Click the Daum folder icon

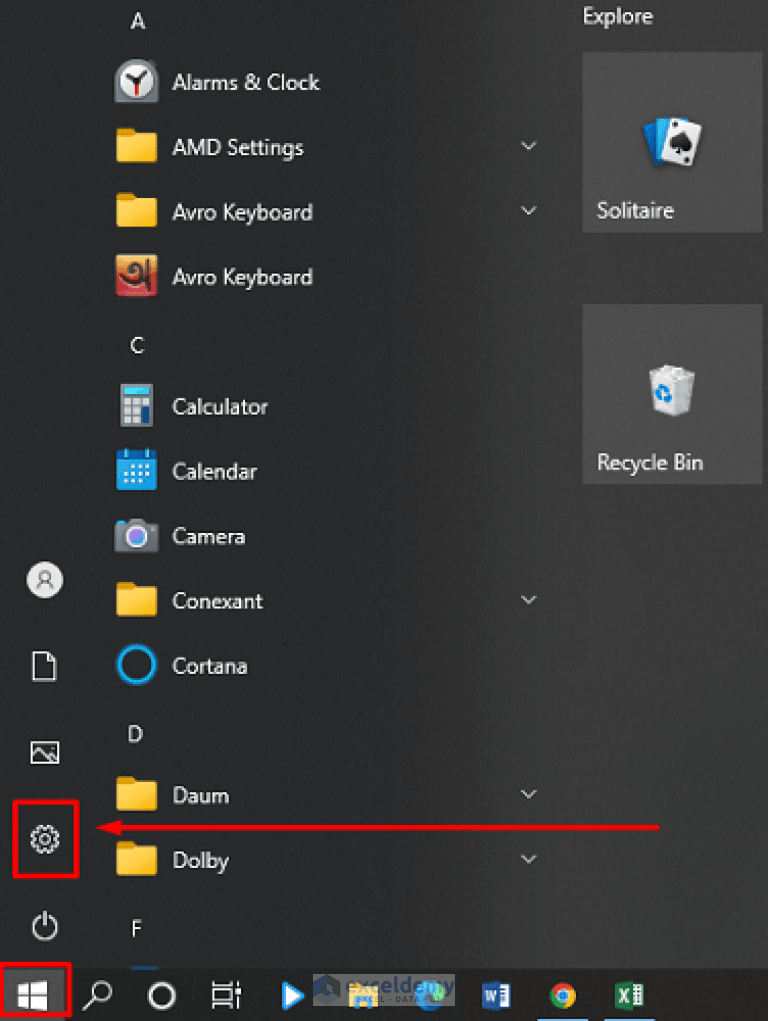pyautogui.click(x=136, y=794)
